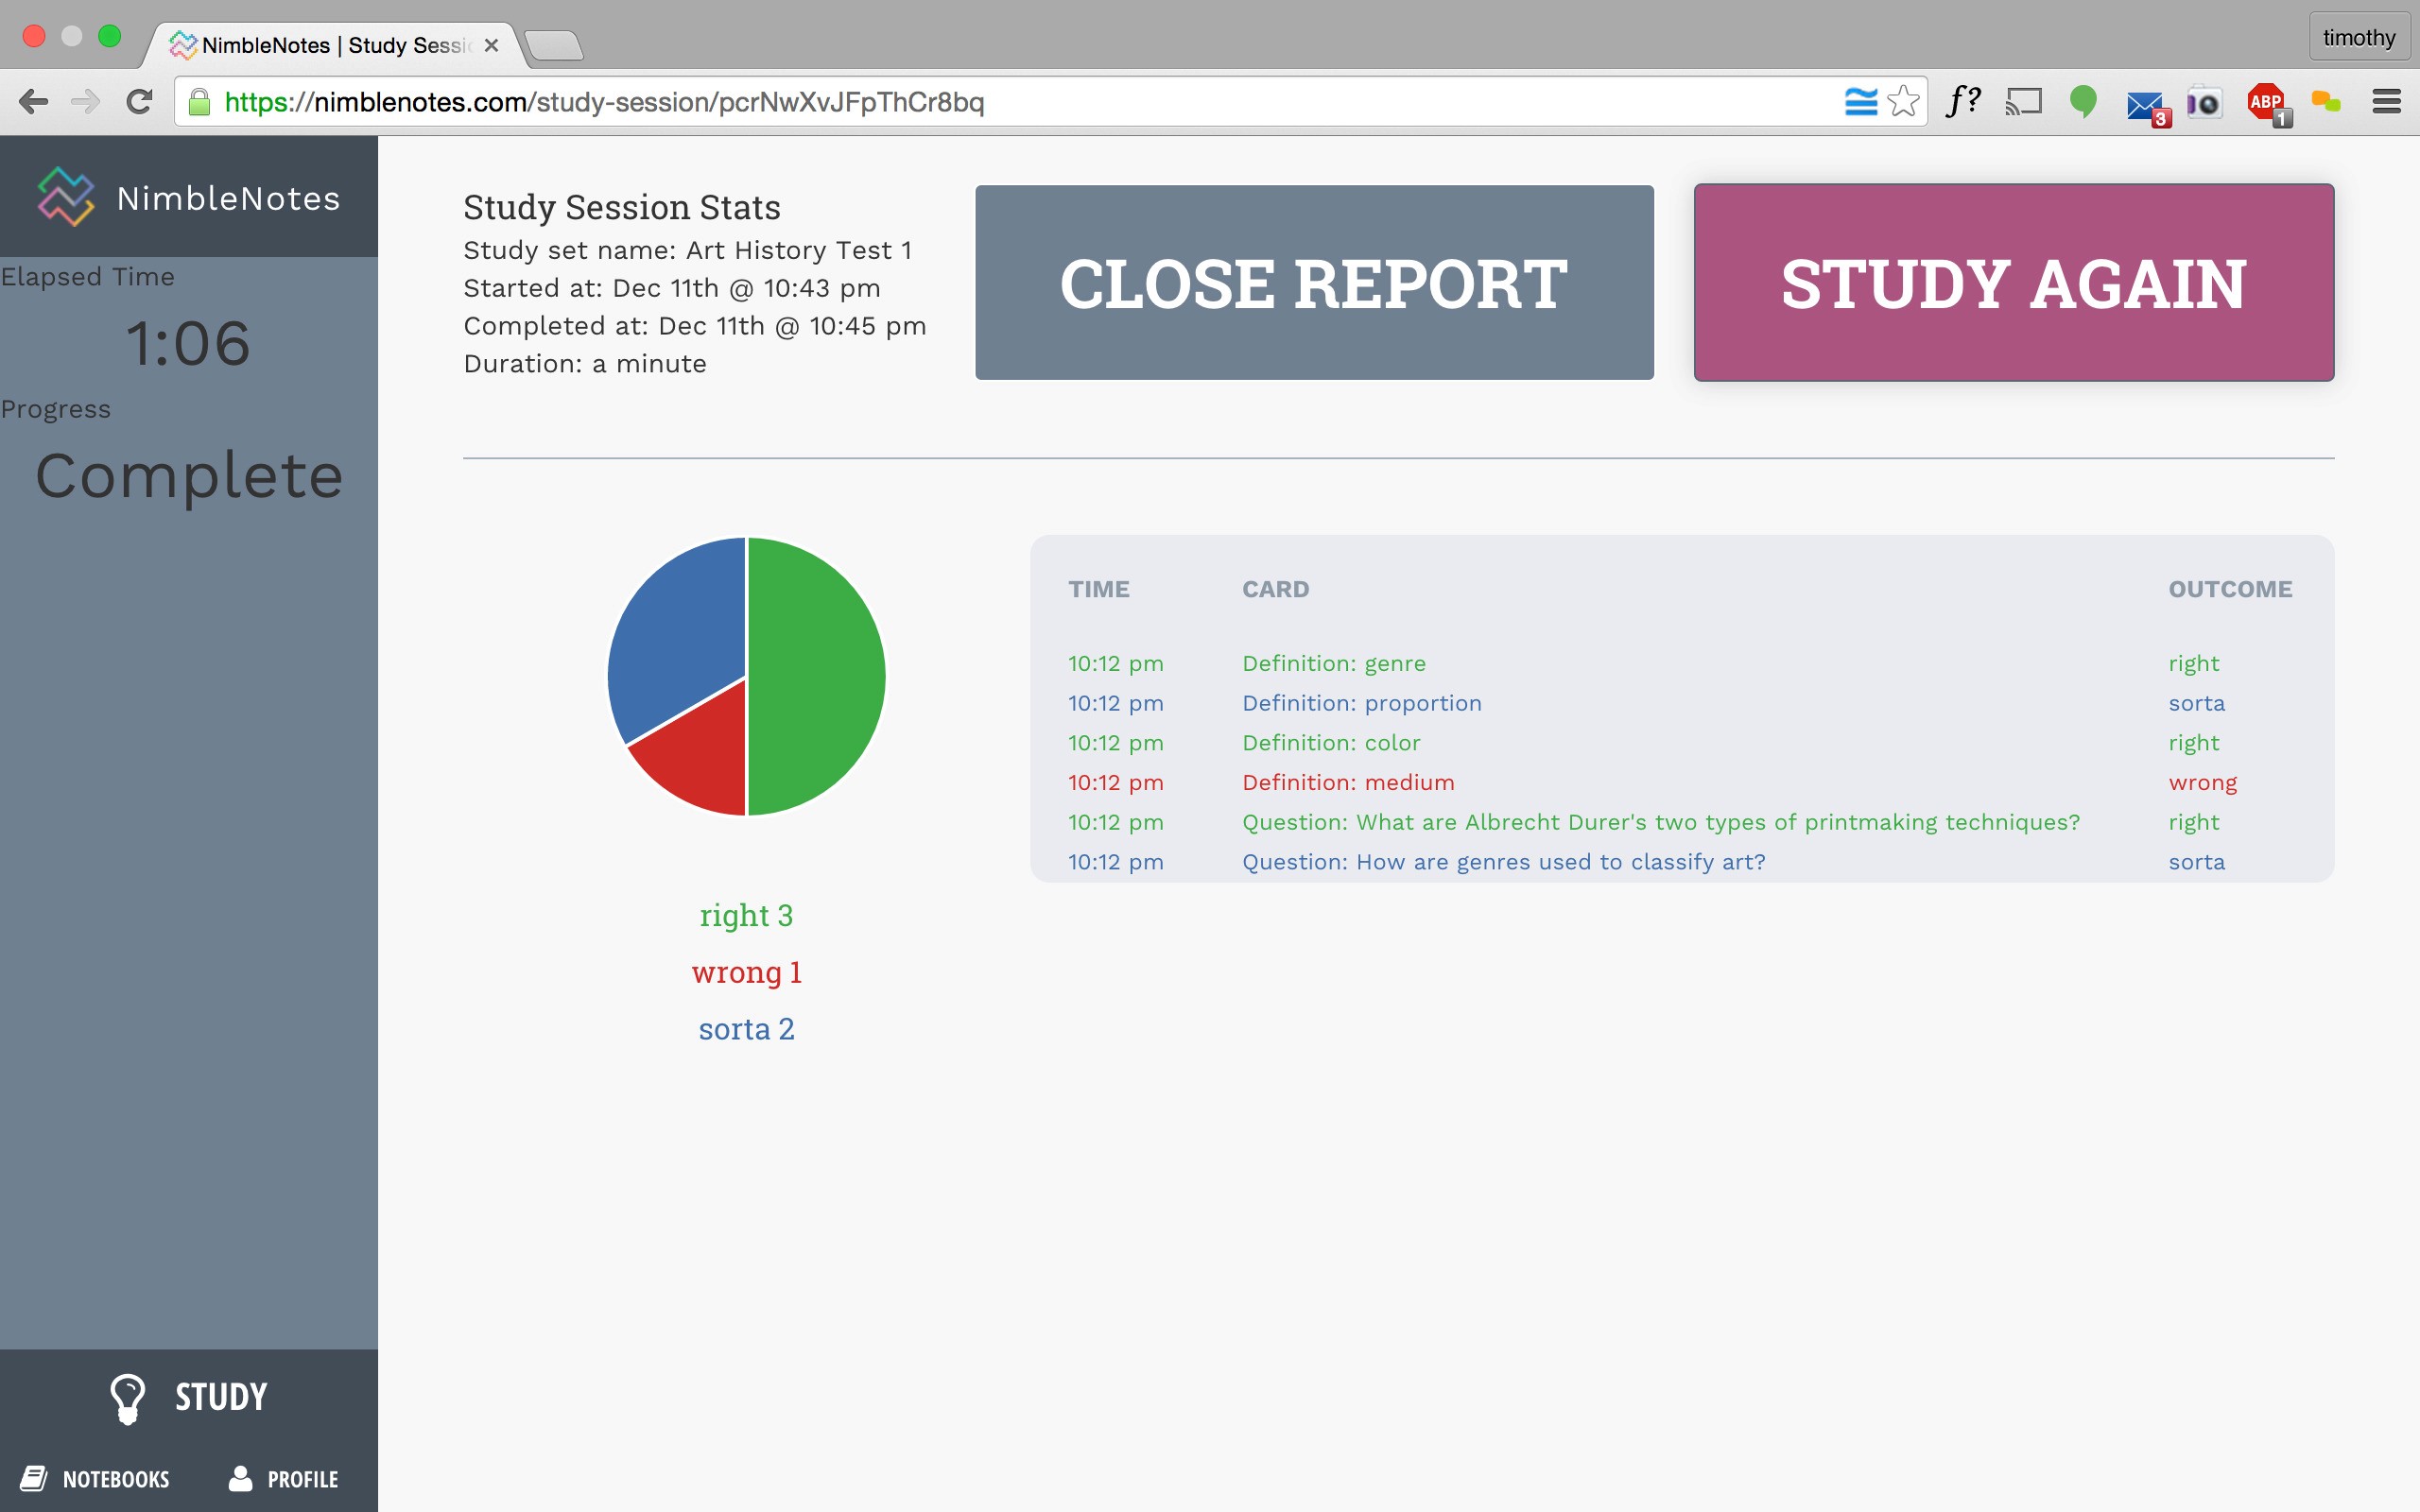The height and width of the screenshot is (1512, 2420).
Task: Click the Definition: medium card row
Action: coord(1347,783)
